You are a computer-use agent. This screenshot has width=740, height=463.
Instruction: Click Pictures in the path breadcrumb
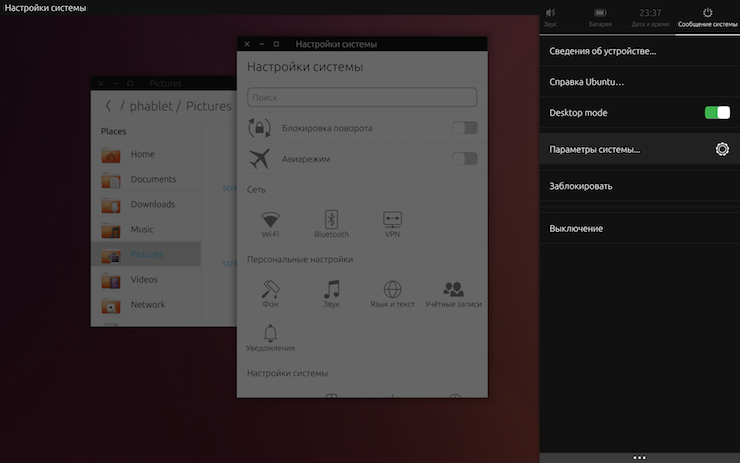pyautogui.click(x=209, y=106)
